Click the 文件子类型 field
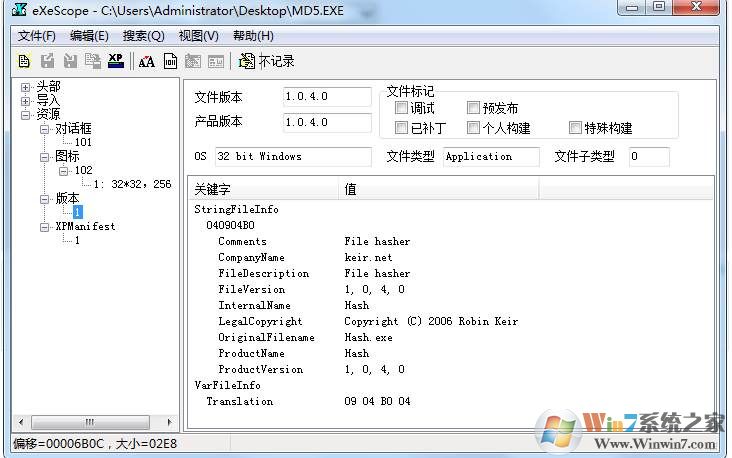732x458 pixels. (649, 156)
